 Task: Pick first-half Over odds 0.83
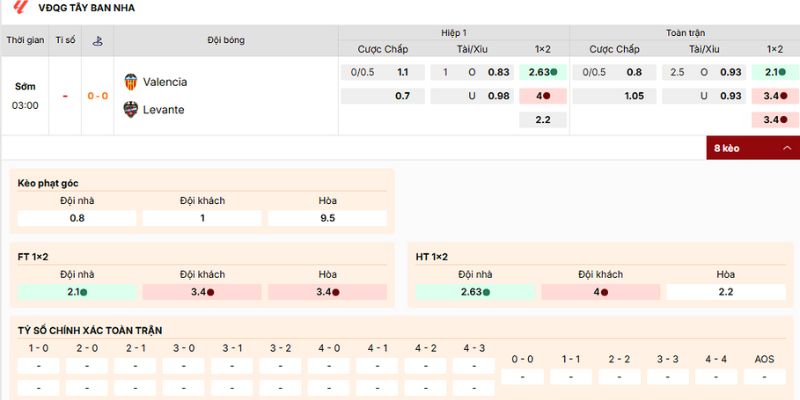point(498,72)
